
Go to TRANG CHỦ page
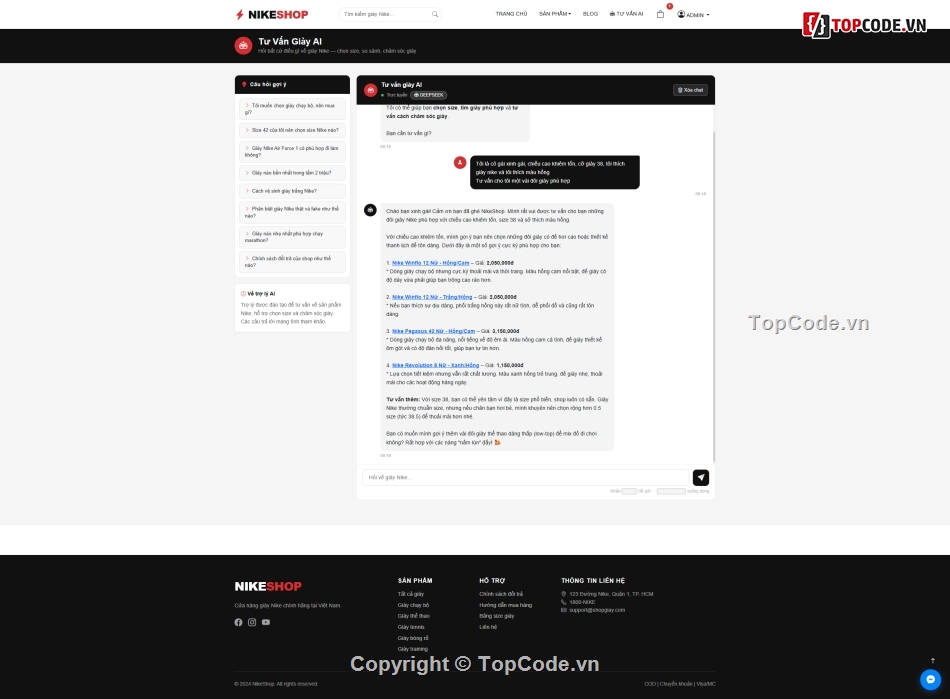[511, 14]
